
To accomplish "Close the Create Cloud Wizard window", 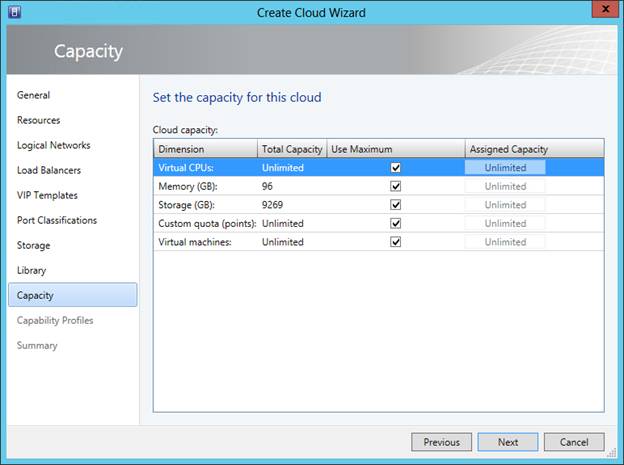I will point(605,9).
